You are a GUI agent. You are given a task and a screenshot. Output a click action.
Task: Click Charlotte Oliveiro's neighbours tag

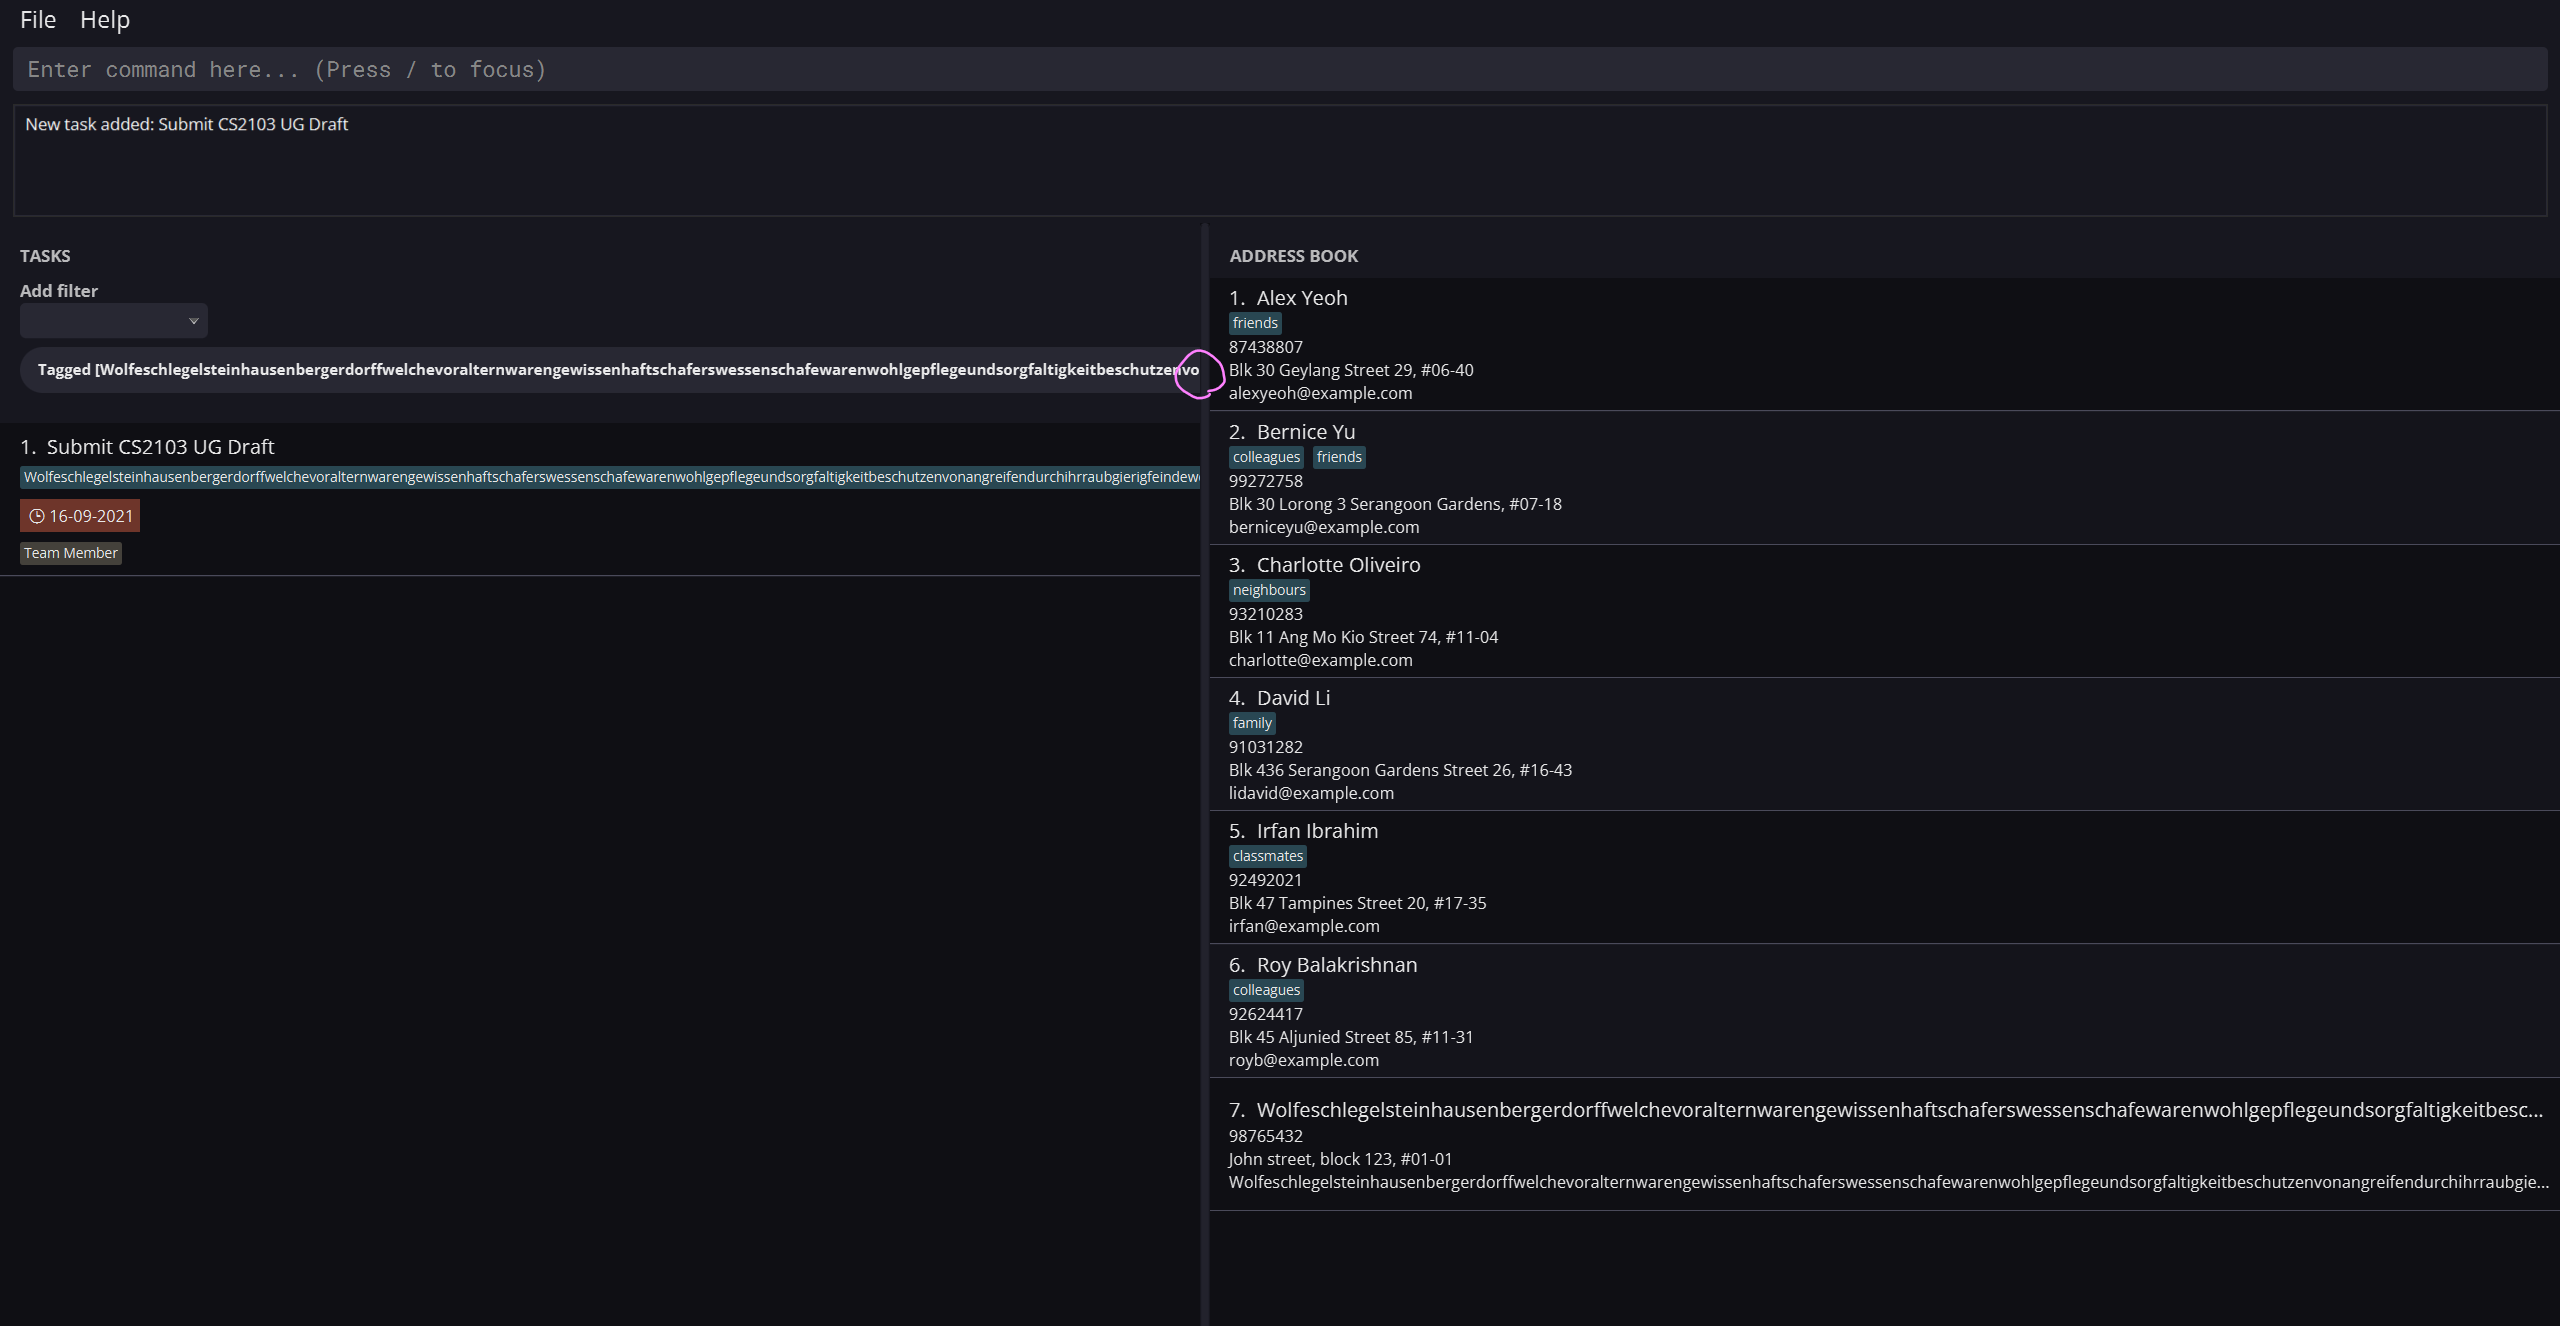pyautogui.click(x=1269, y=590)
